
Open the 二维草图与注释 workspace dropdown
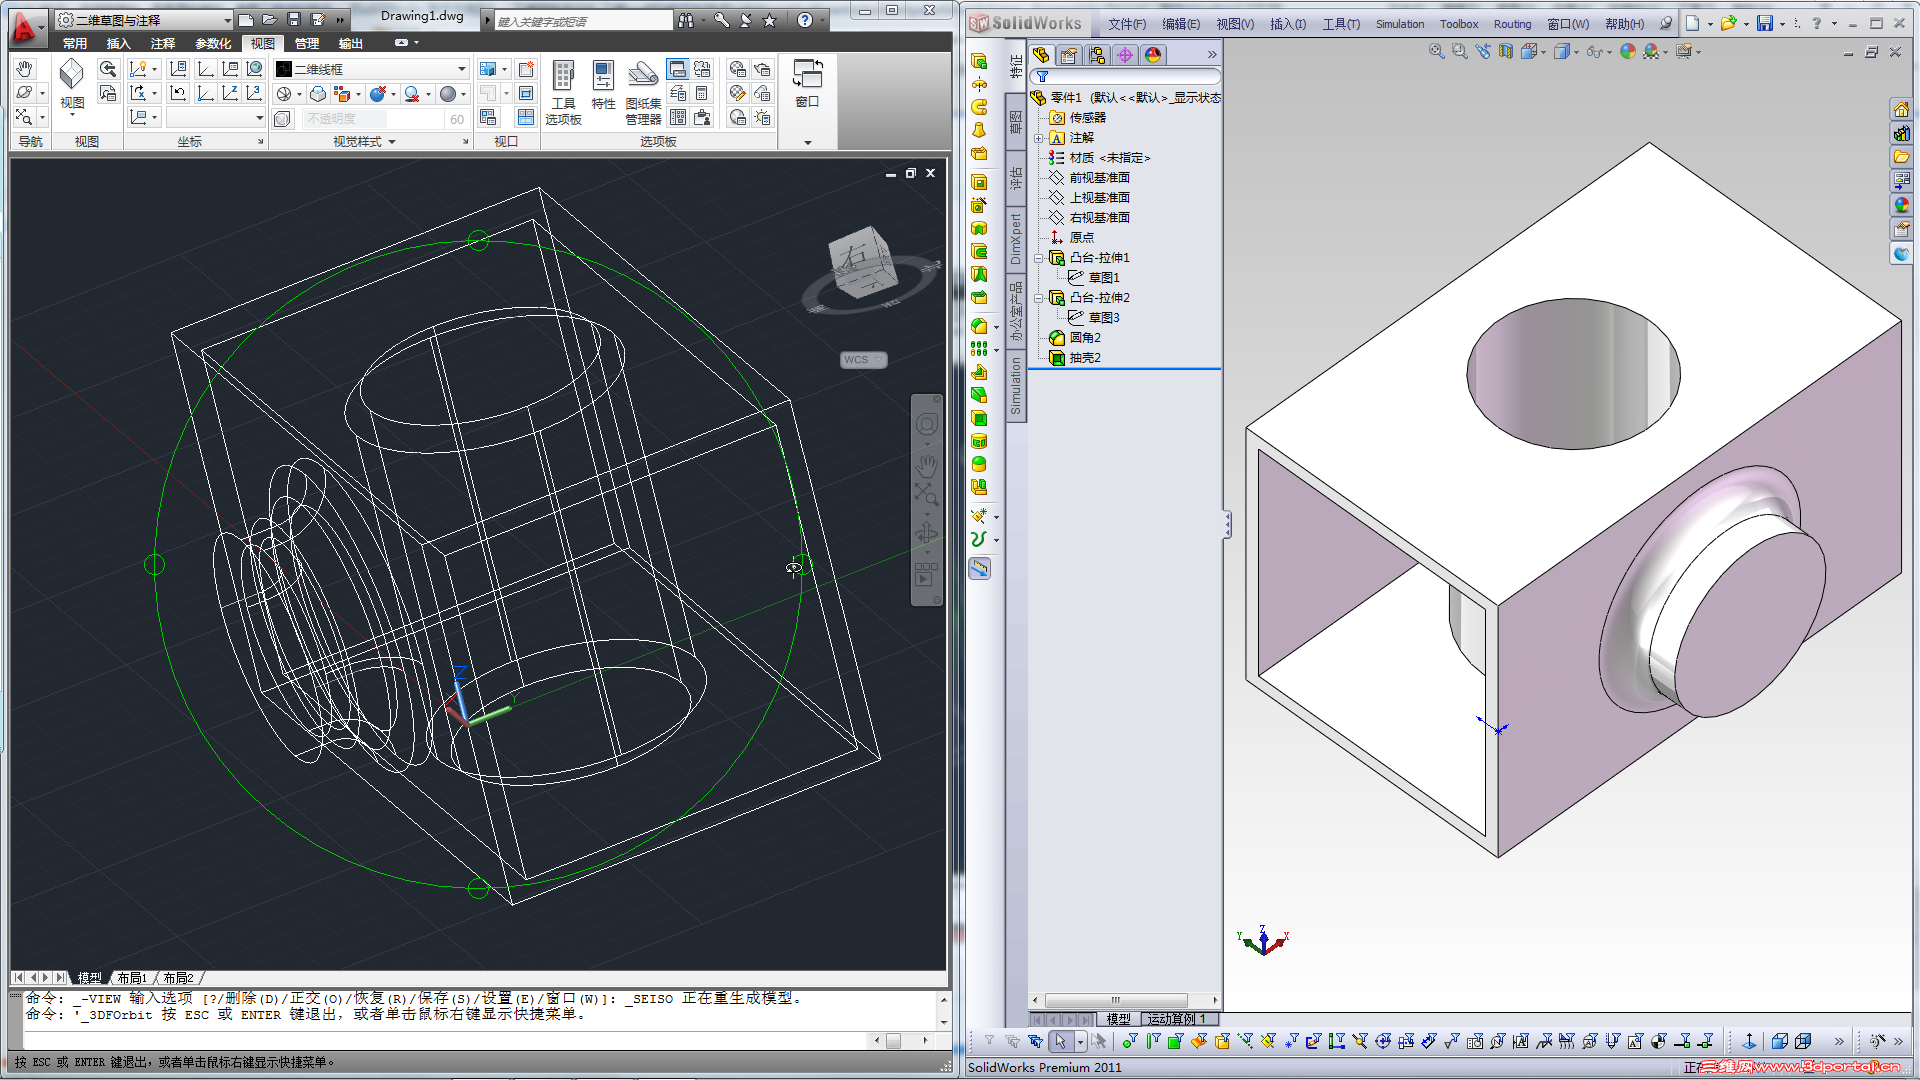pyautogui.click(x=227, y=20)
